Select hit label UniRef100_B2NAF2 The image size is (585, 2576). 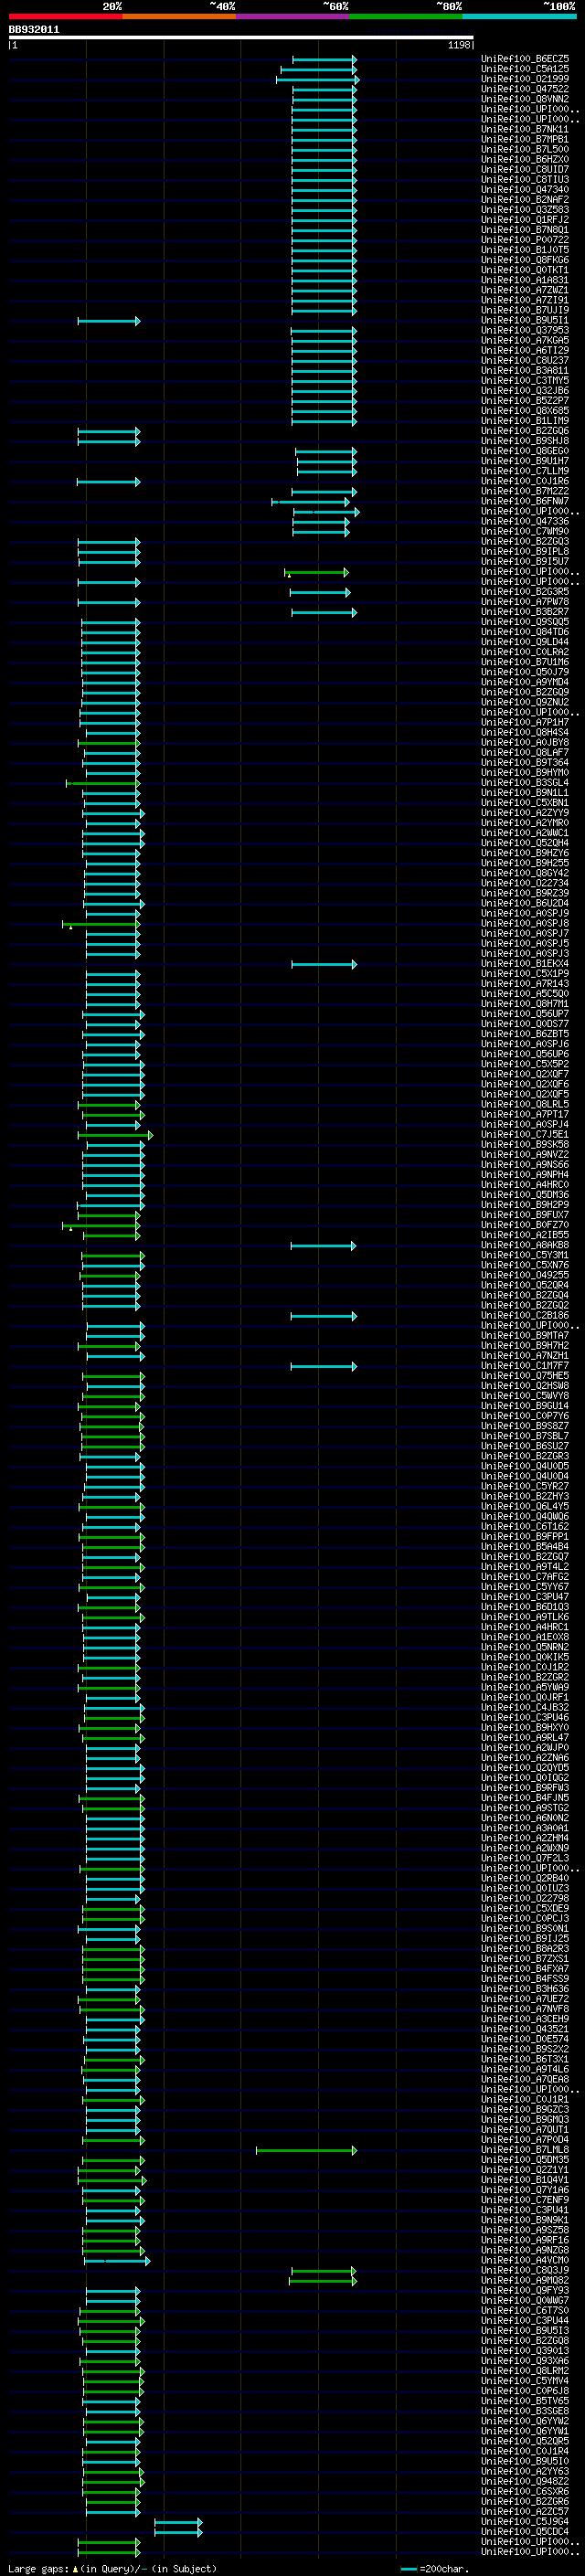click(x=525, y=199)
